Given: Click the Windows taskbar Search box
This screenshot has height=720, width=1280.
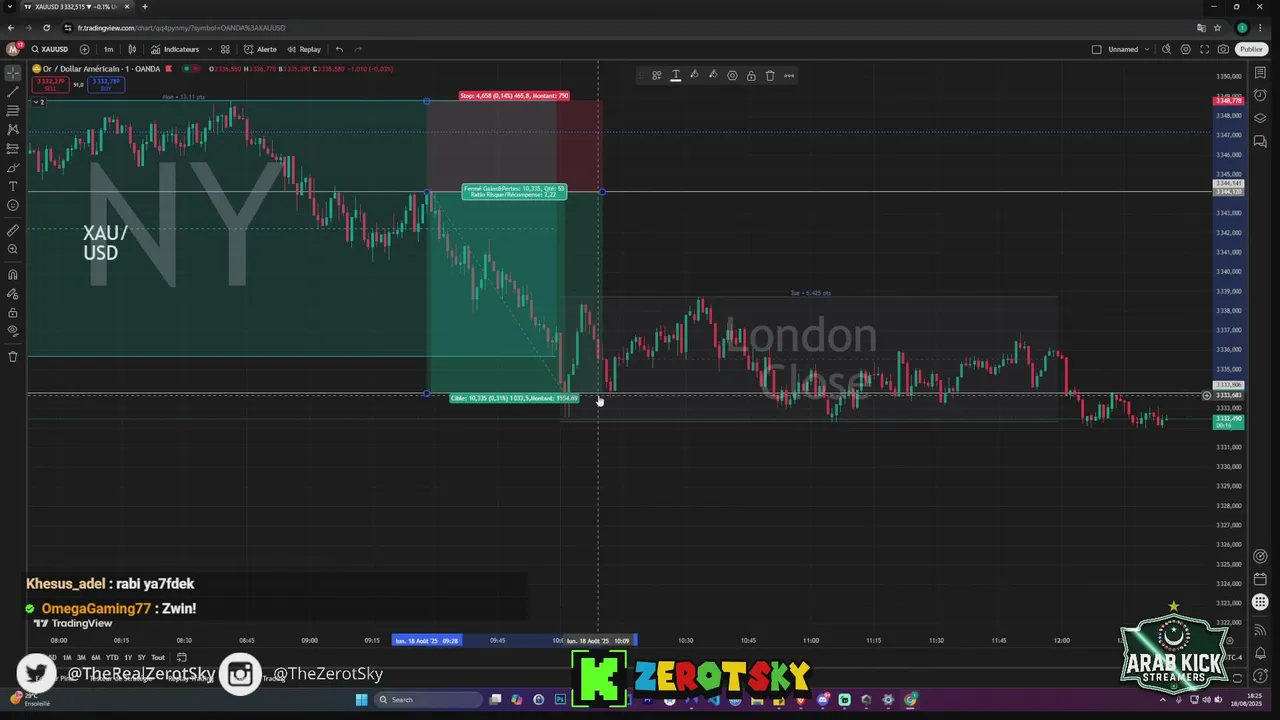Looking at the screenshot, I should pos(428,699).
